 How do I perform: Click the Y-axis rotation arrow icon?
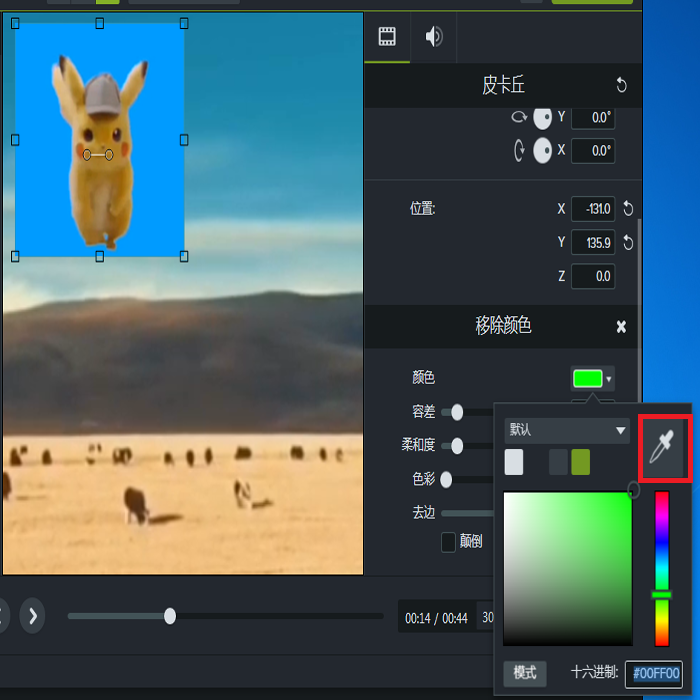coord(519,117)
